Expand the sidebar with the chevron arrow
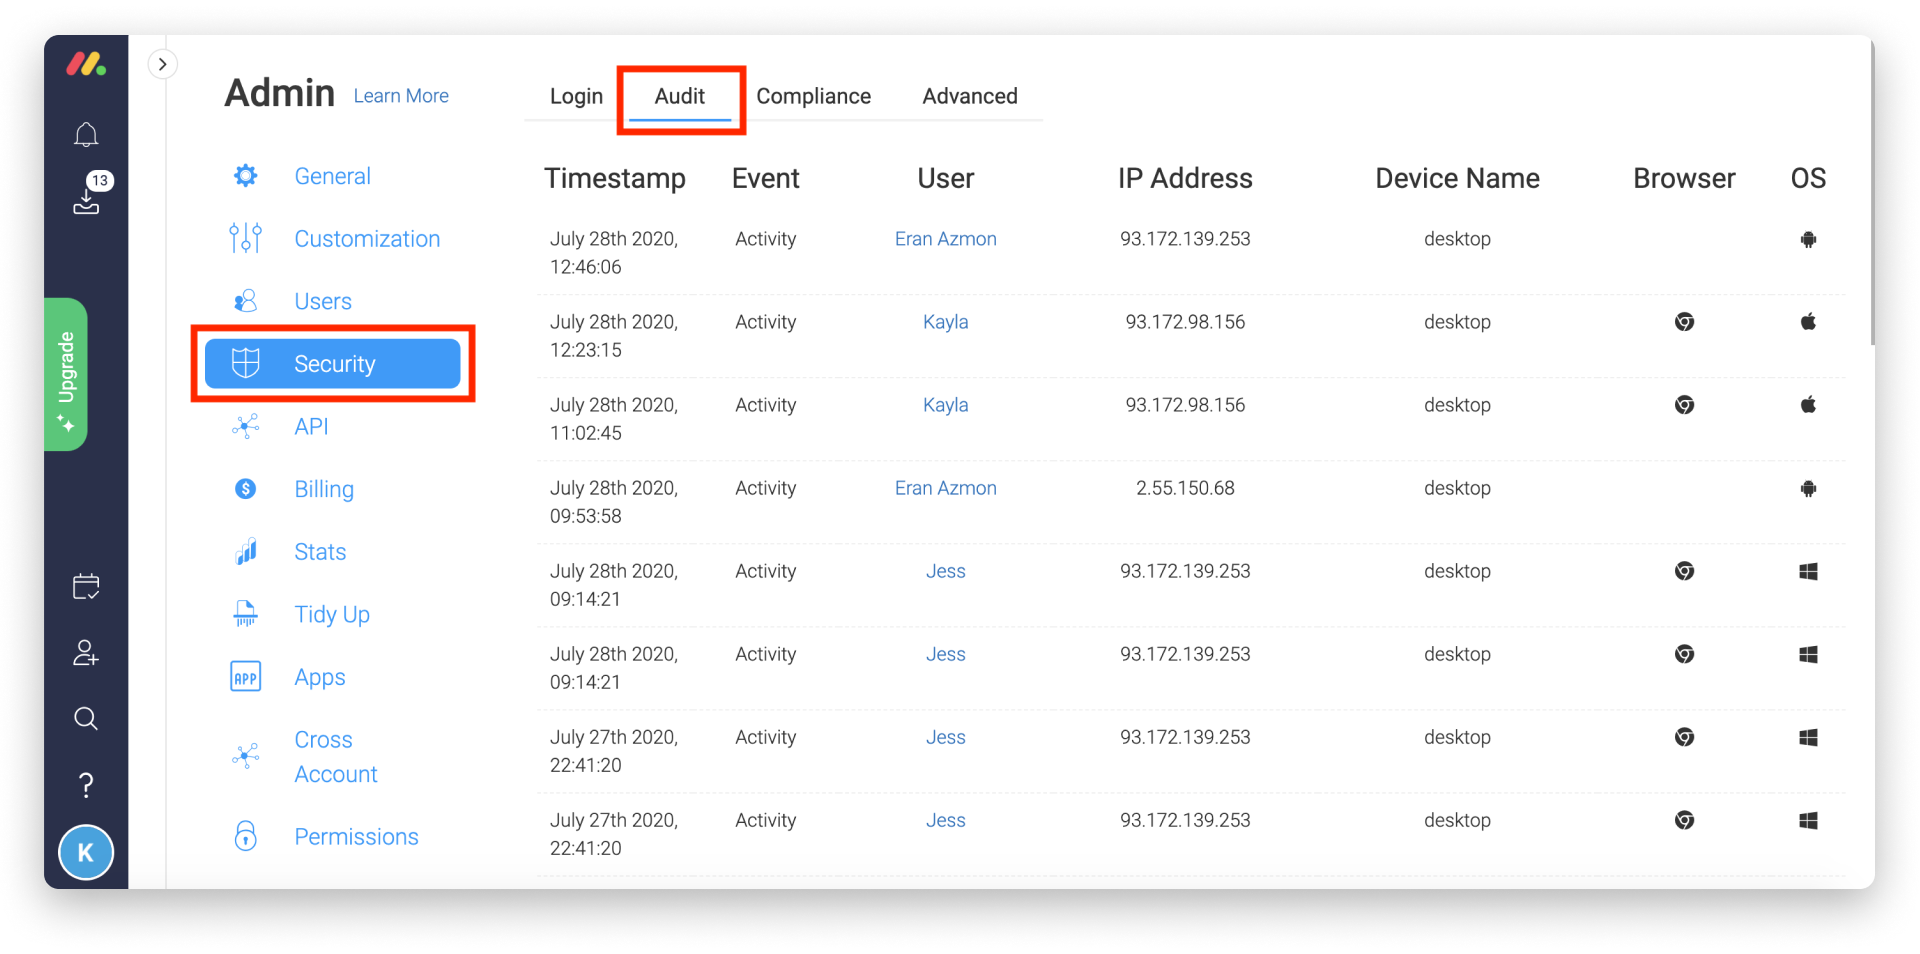The width and height of the screenshot is (1920, 954). [x=162, y=64]
